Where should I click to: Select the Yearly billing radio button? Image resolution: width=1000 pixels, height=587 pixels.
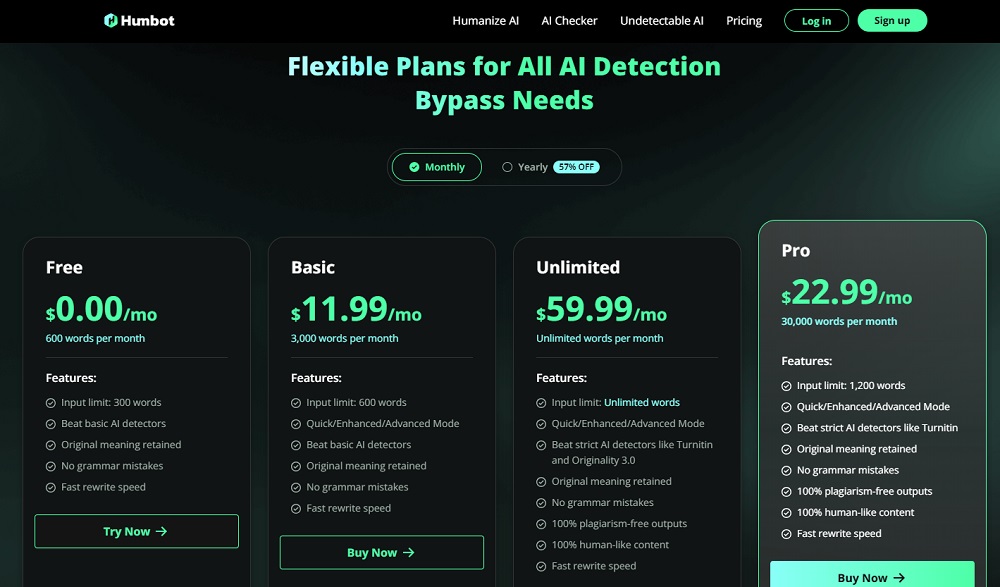tap(507, 167)
